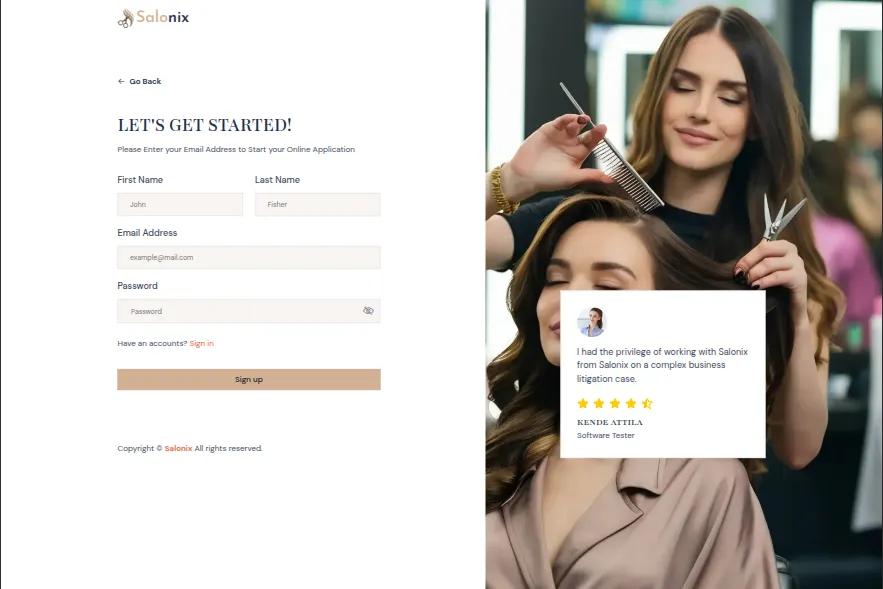Click the 'Last Name' label
This screenshot has height=589, width=883.
[278, 180]
